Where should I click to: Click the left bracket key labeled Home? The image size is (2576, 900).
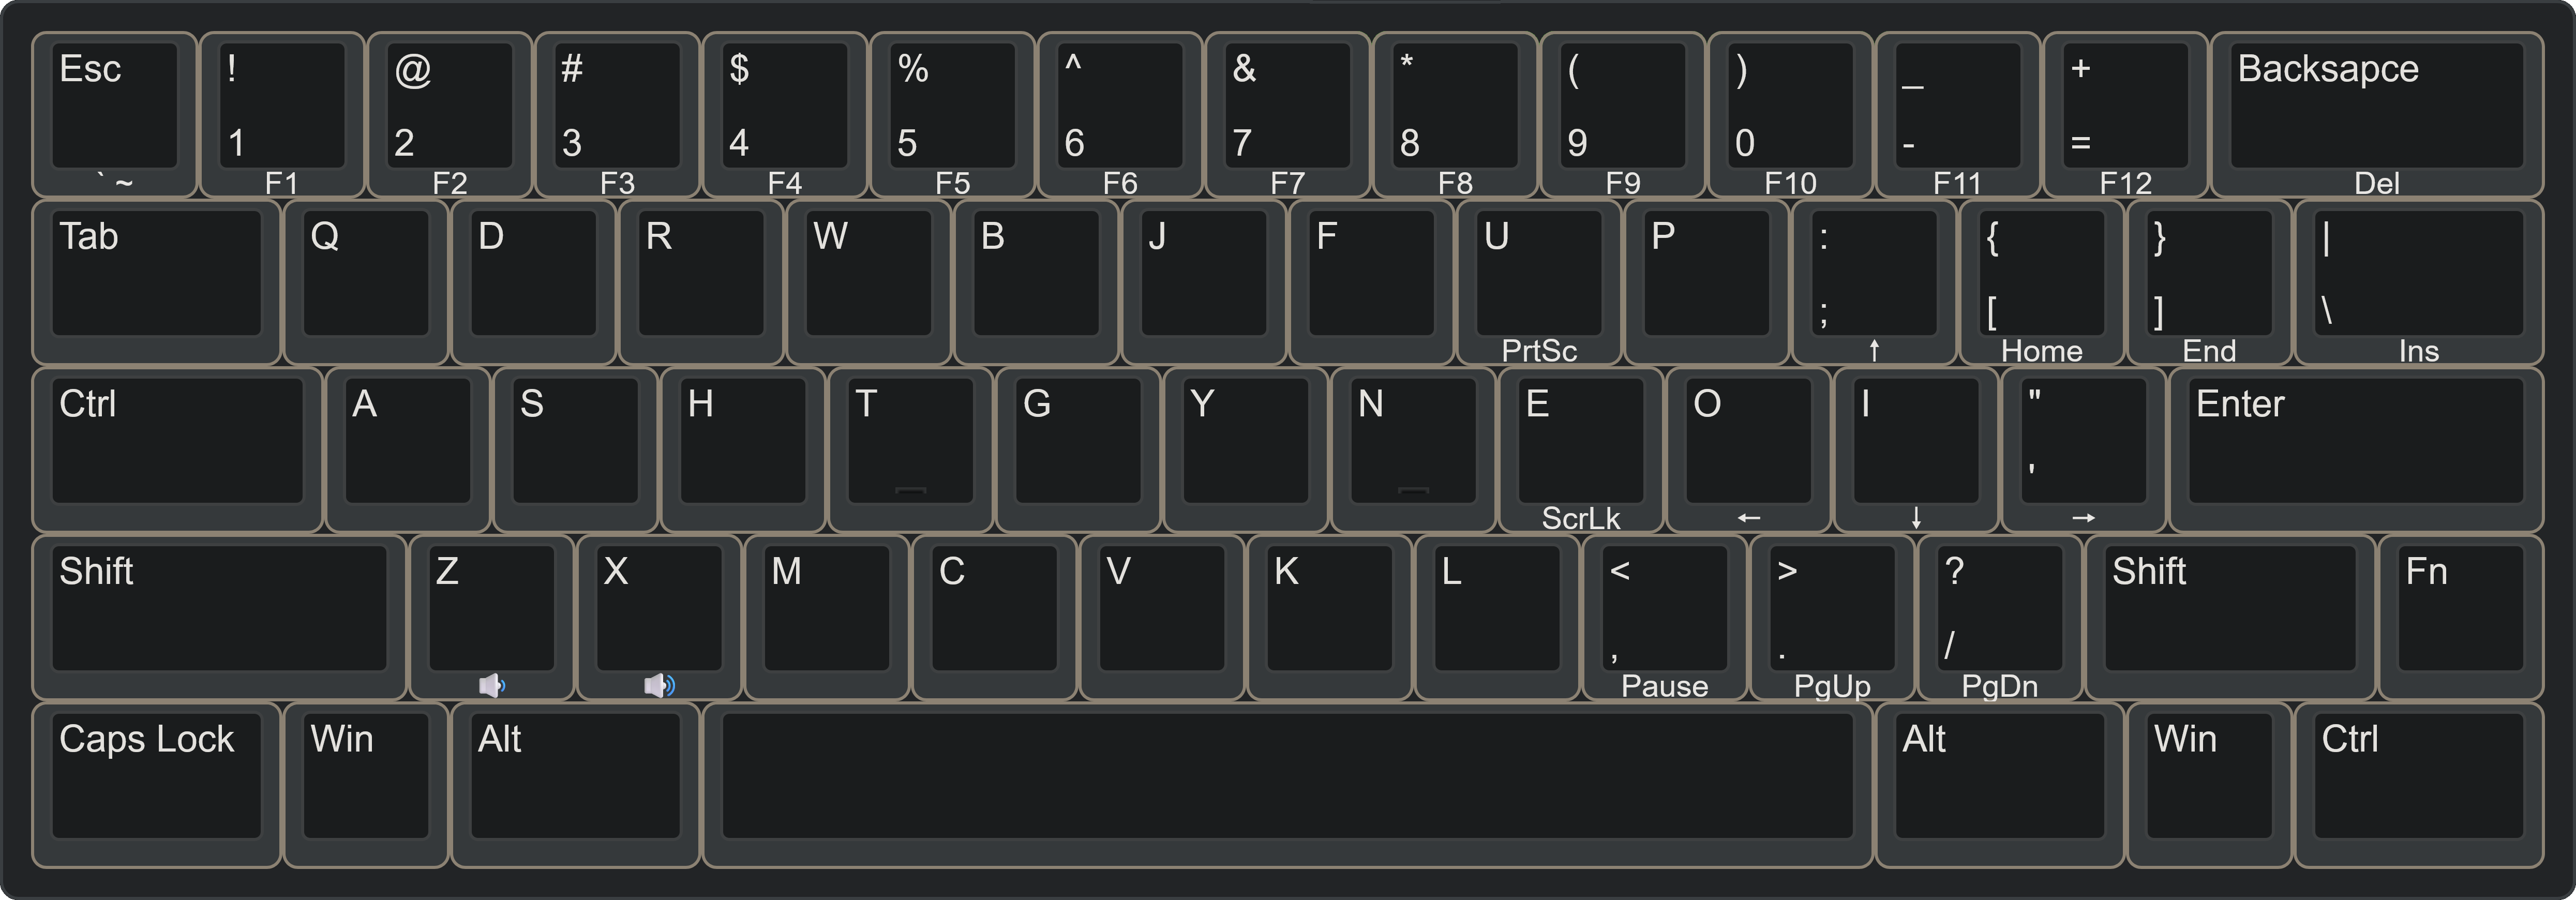coord(2042,282)
